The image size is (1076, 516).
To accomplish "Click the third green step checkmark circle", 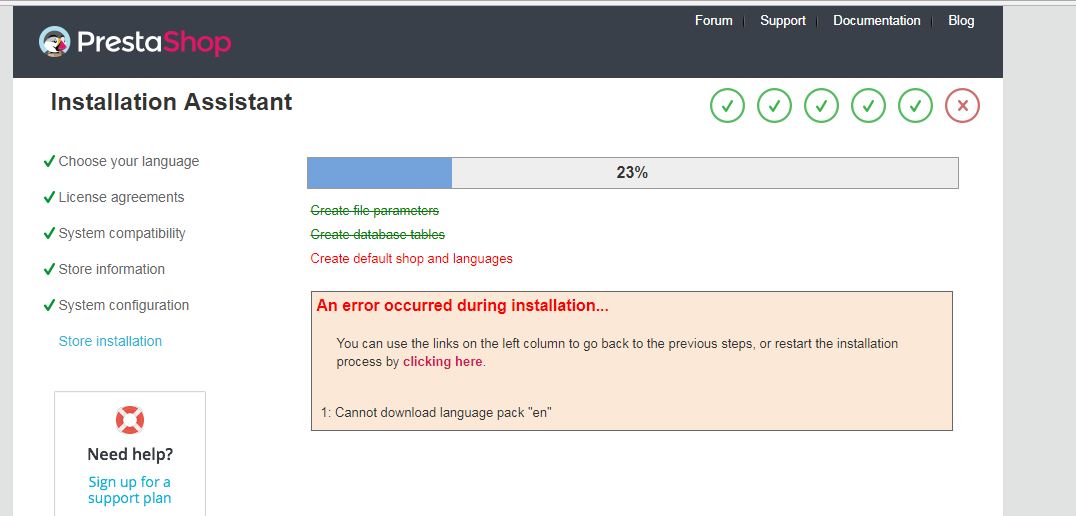I will [x=821, y=106].
